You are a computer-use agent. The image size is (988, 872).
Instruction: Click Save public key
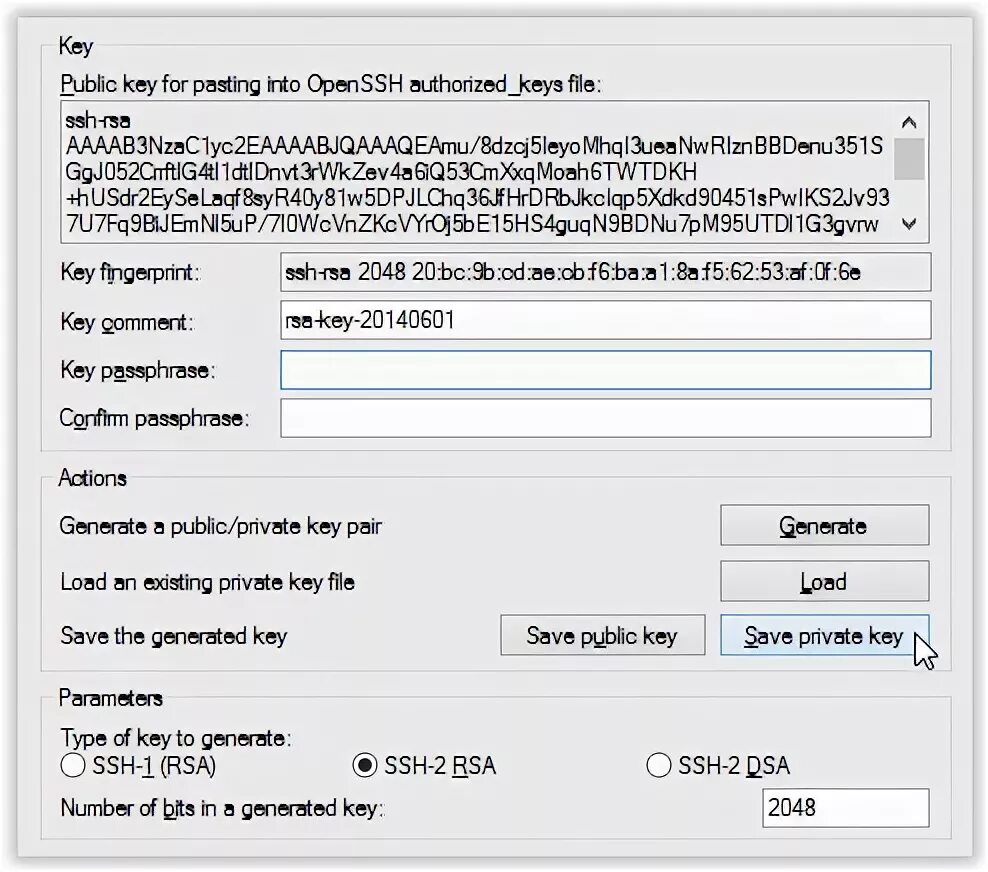coord(602,635)
